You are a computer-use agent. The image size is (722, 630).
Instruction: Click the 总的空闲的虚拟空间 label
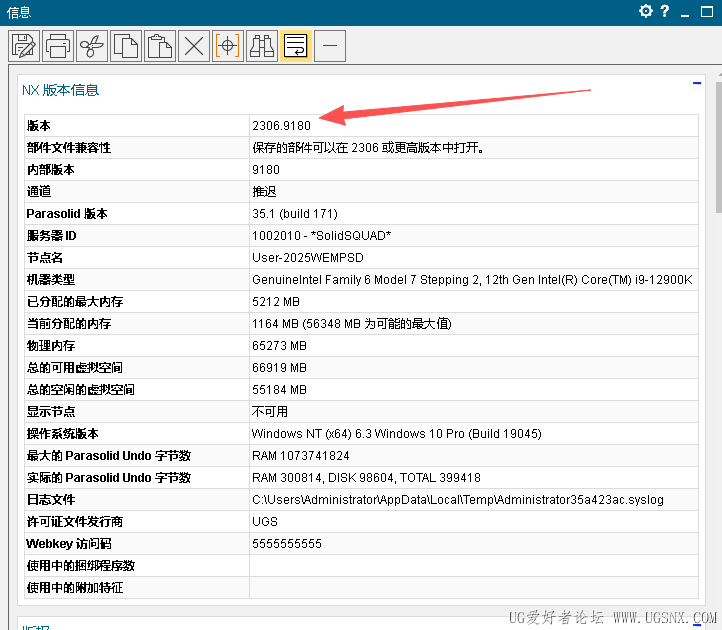tap(81, 390)
